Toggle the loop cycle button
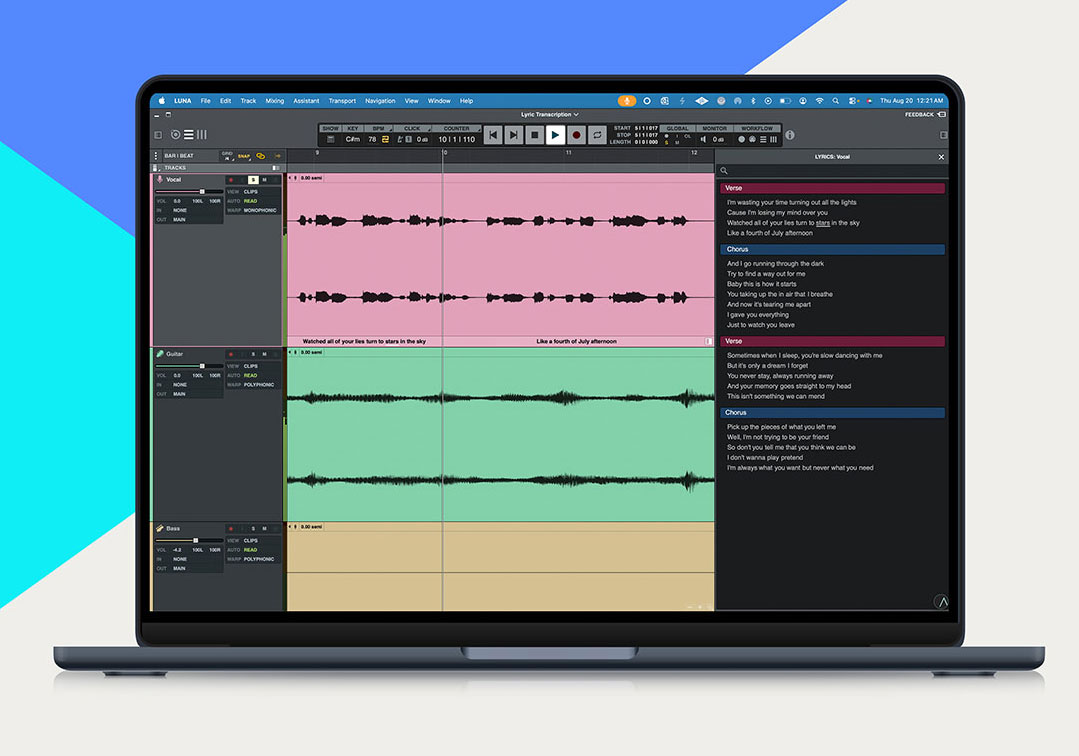The image size is (1079, 756). point(597,135)
